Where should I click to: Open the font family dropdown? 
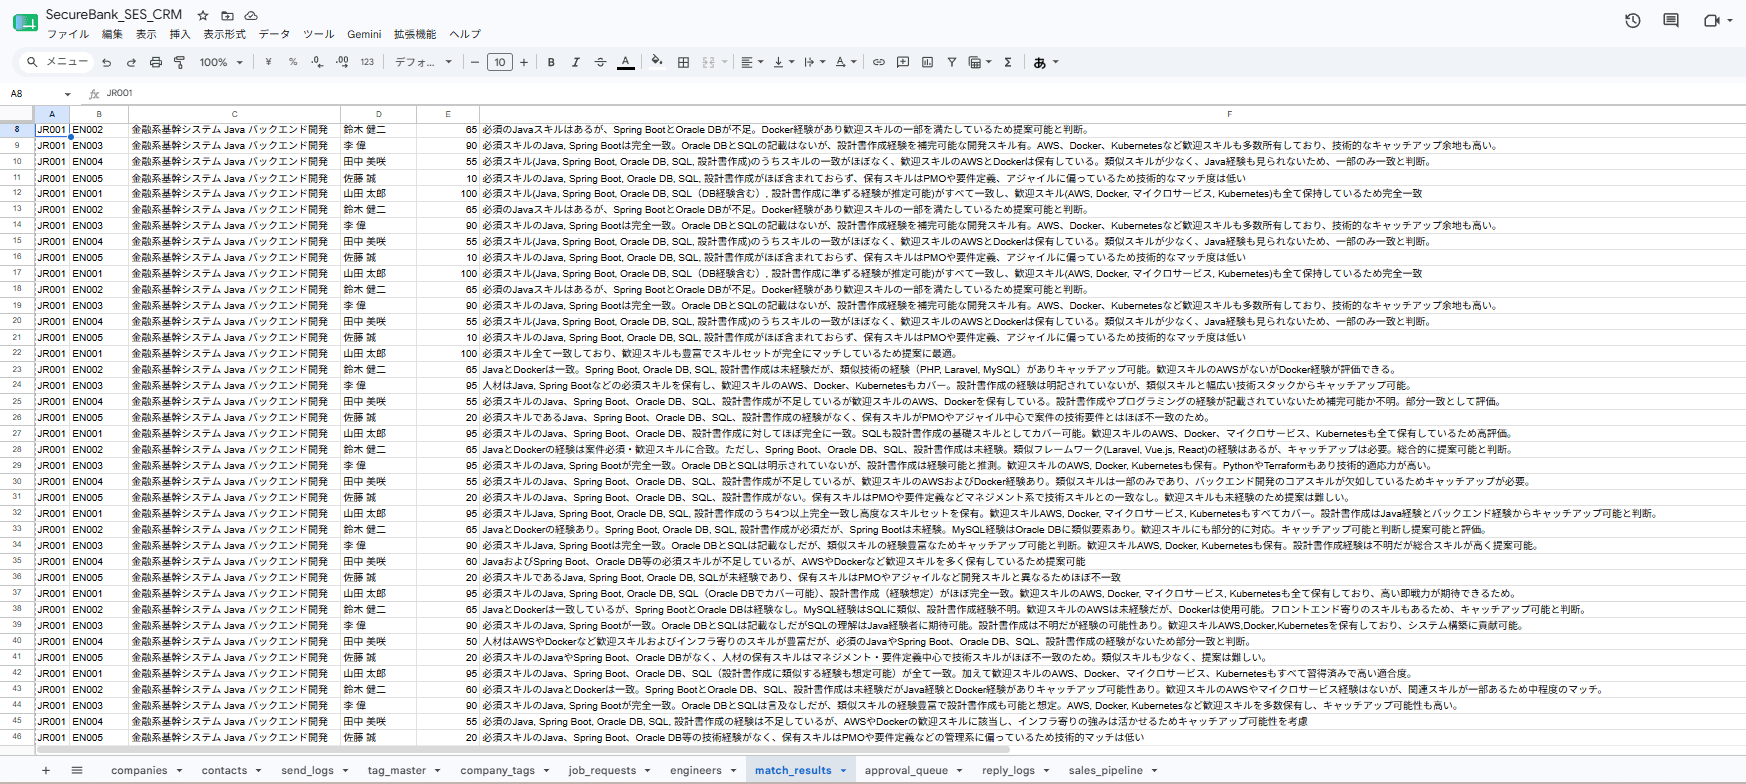[423, 62]
